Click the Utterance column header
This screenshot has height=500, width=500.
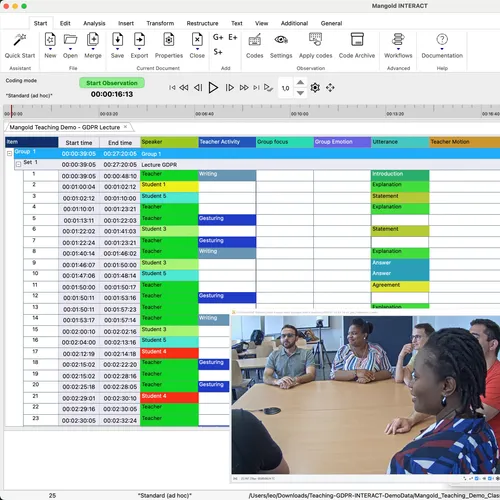point(400,142)
